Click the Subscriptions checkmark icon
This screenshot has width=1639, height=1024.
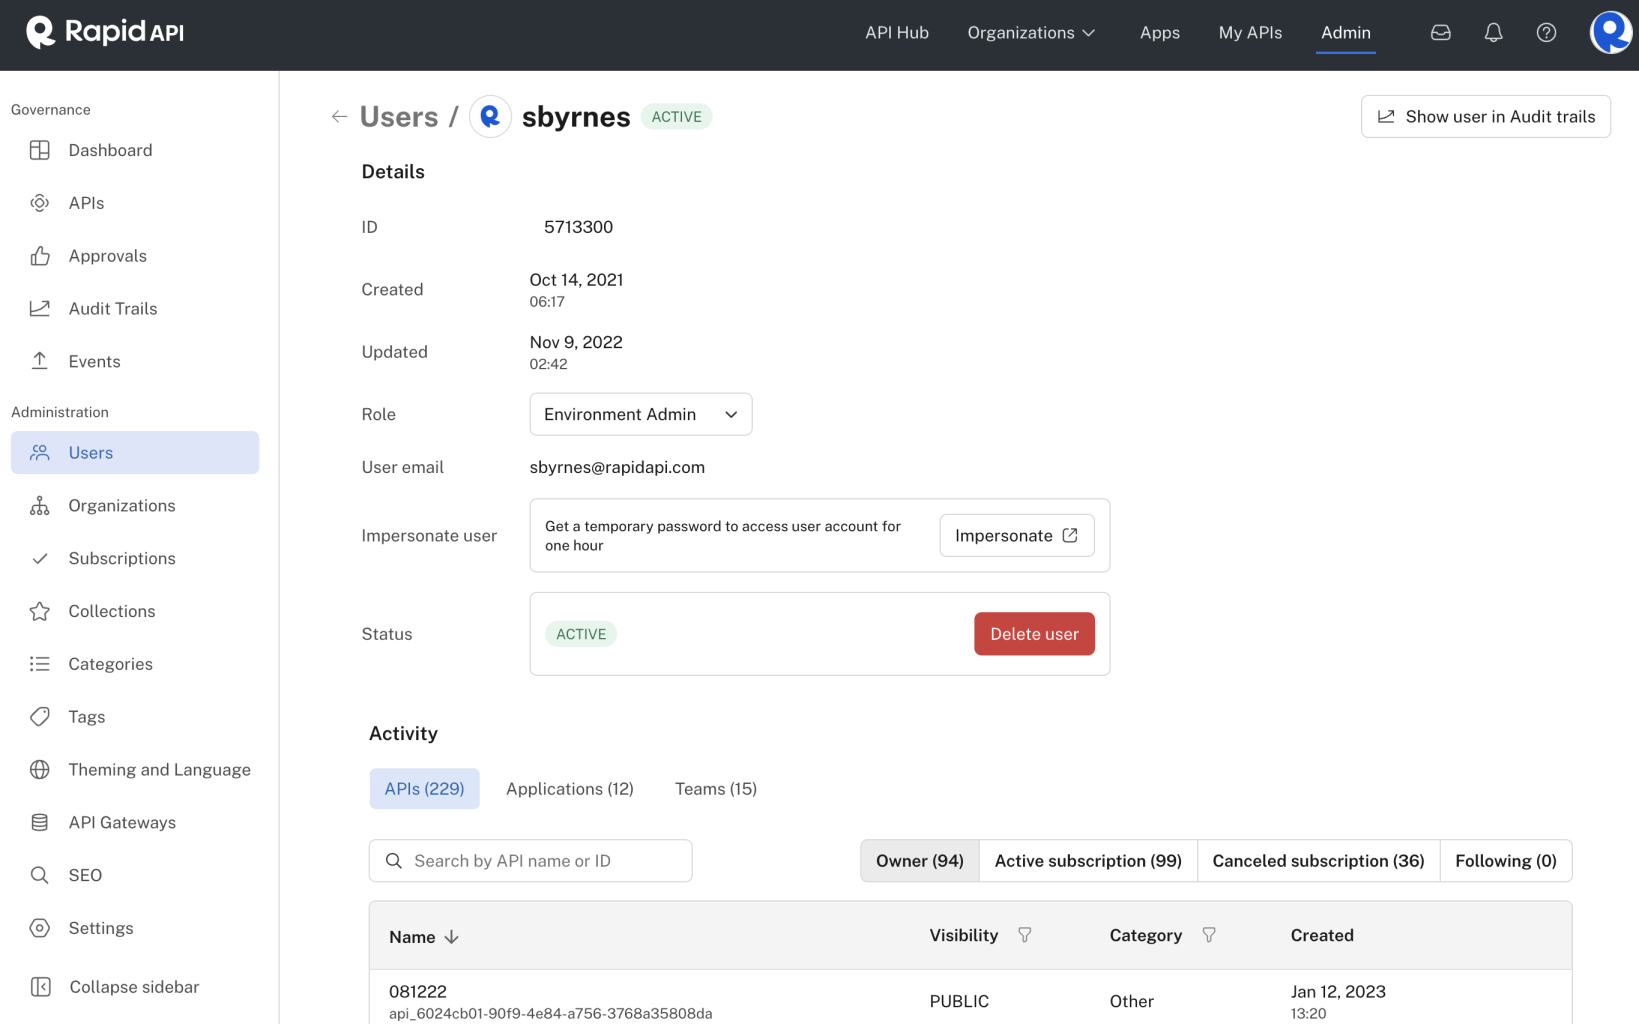tap(40, 559)
